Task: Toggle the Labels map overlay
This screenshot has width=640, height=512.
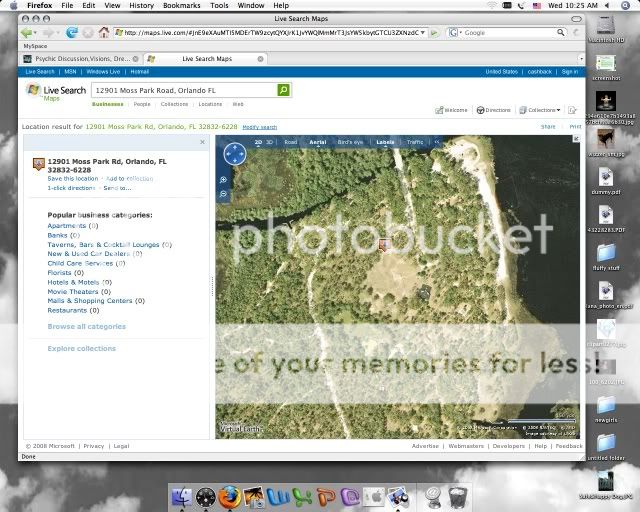Action: pyautogui.click(x=384, y=142)
